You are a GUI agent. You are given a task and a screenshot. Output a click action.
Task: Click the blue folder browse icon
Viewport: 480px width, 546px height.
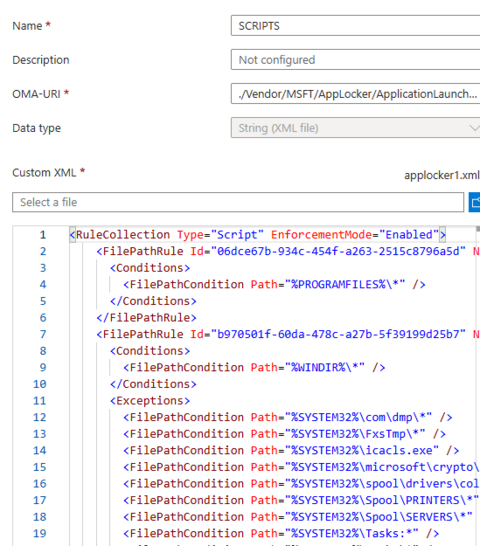(x=474, y=202)
